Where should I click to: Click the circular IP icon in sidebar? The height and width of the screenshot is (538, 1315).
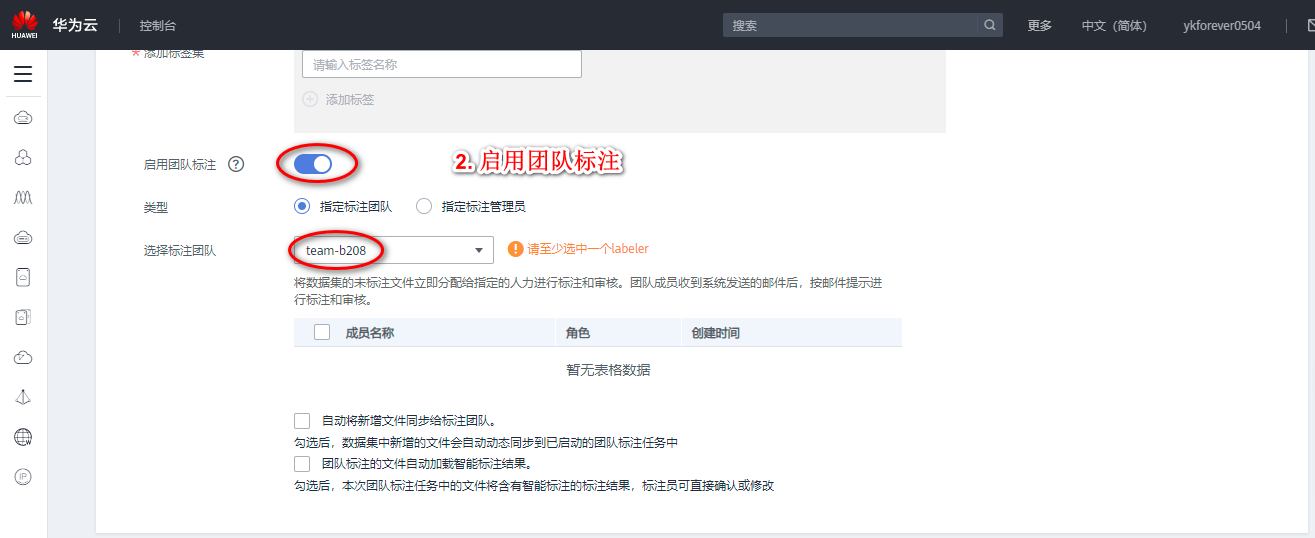point(23,477)
